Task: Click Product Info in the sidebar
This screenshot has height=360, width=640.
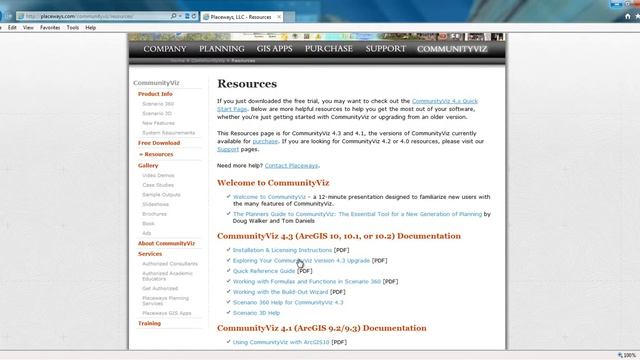Action: 155,94
